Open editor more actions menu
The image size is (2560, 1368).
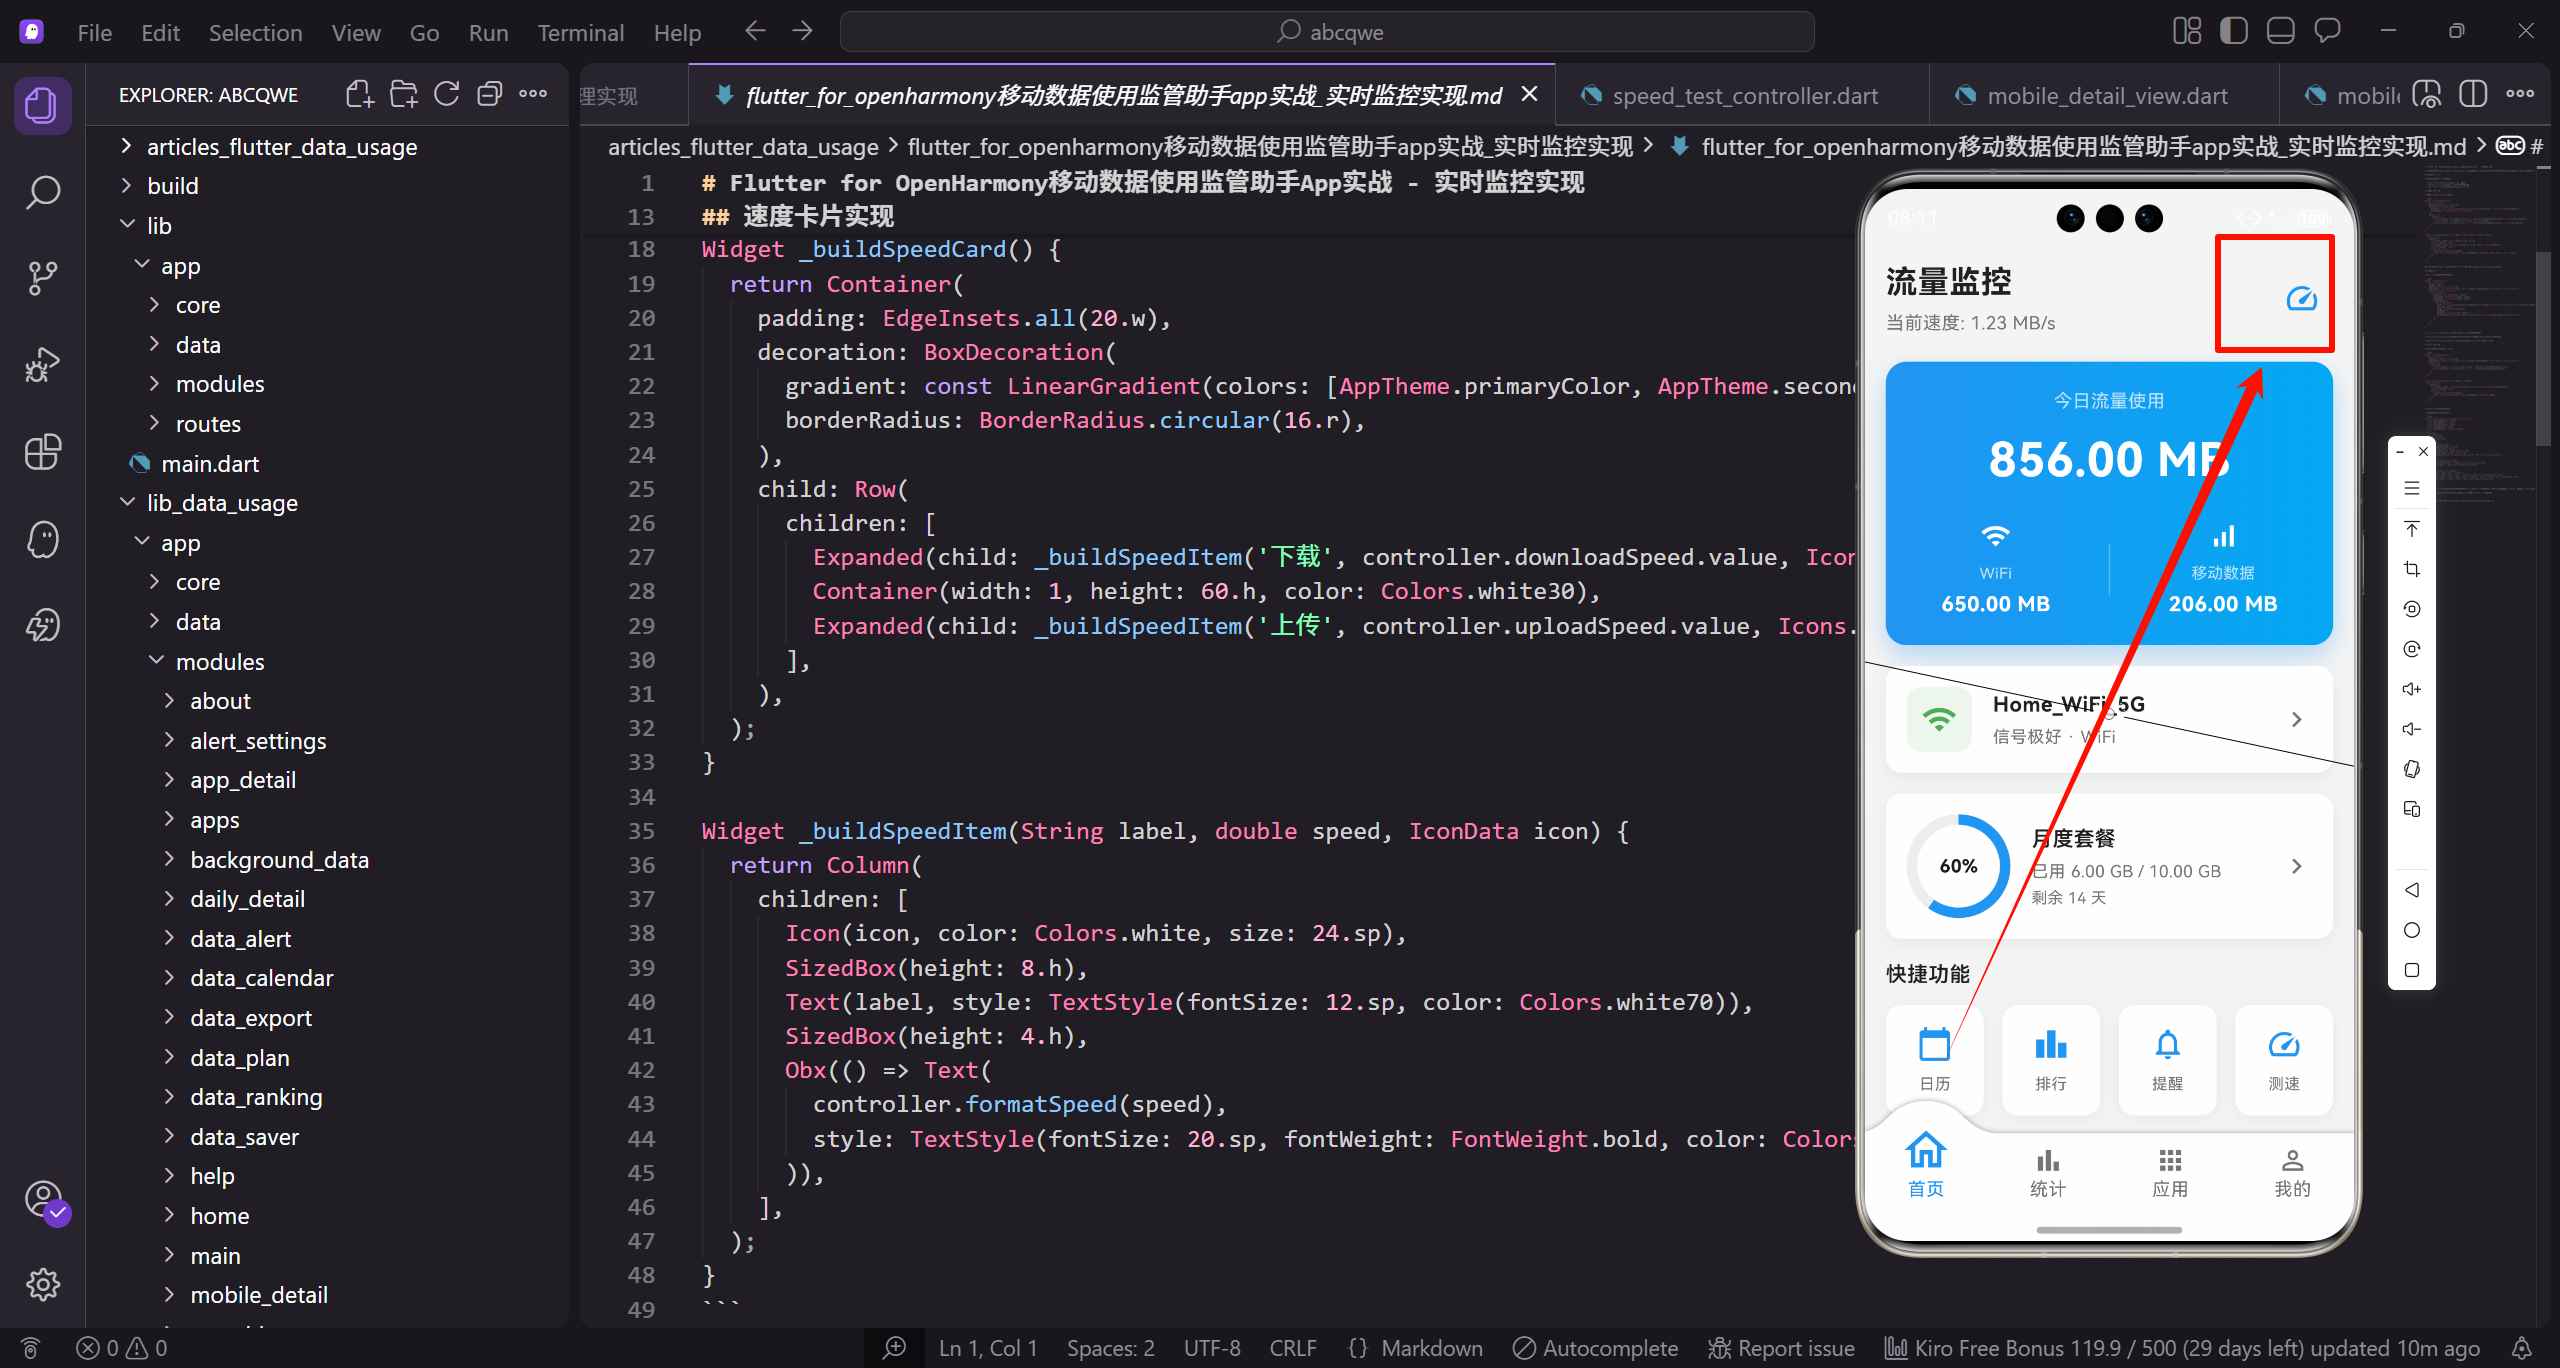coord(2520,95)
